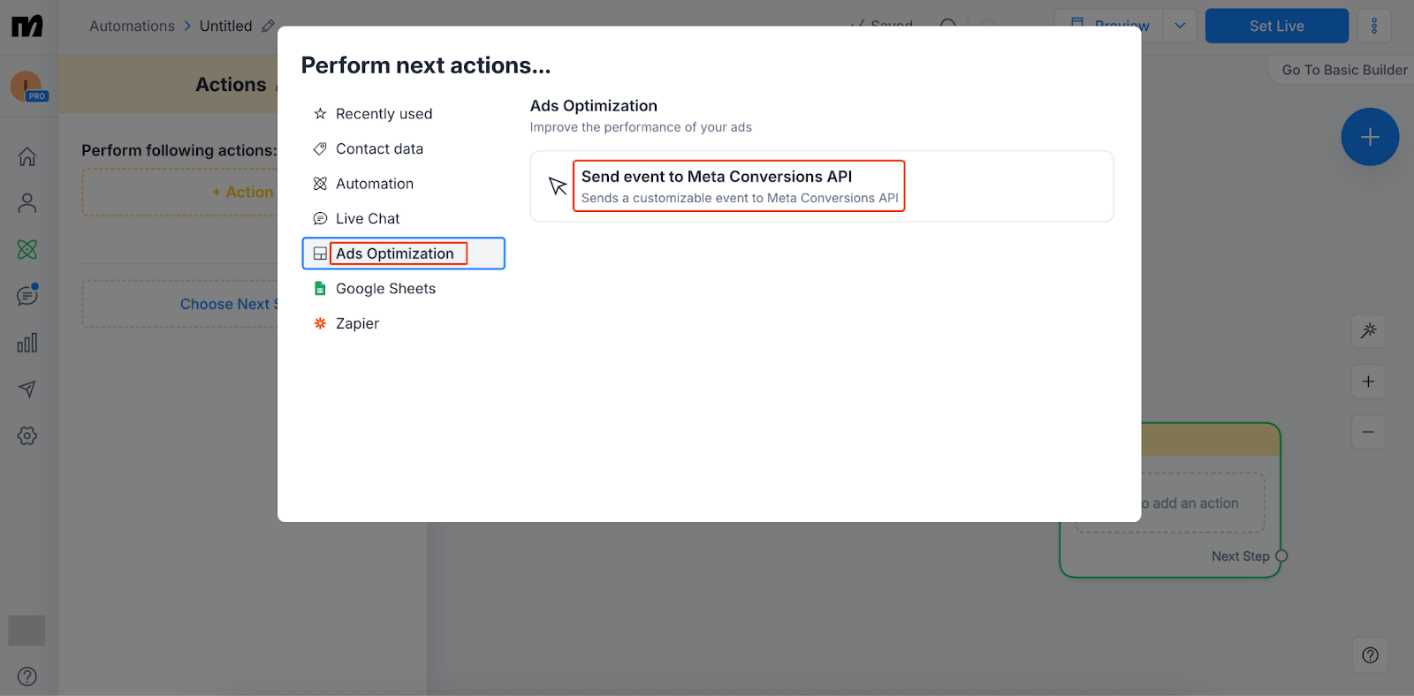The image size is (1414, 696).
Task: Click the ManyChat logo in the top corner
Action: pyautogui.click(x=27, y=25)
